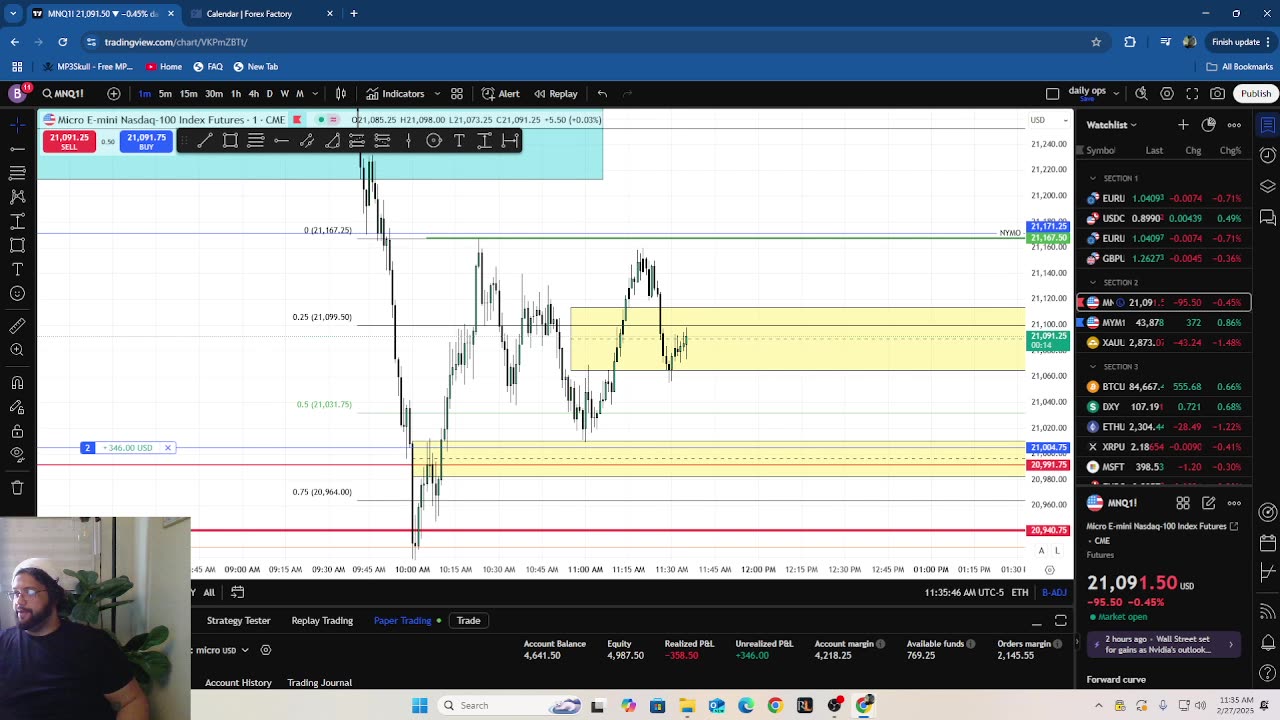1280x720 pixels.
Task: Select the trend line tool in left sidebar
Action: 17,148
